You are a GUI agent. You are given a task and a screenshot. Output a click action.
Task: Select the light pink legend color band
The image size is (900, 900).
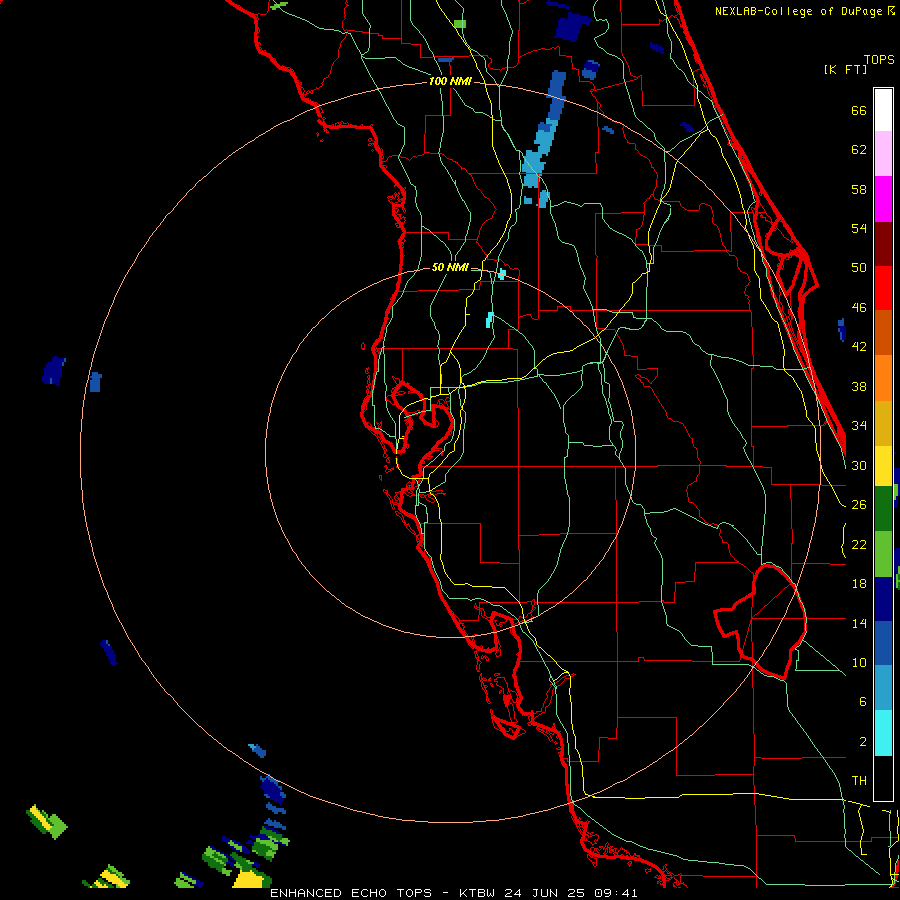click(x=883, y=154)
